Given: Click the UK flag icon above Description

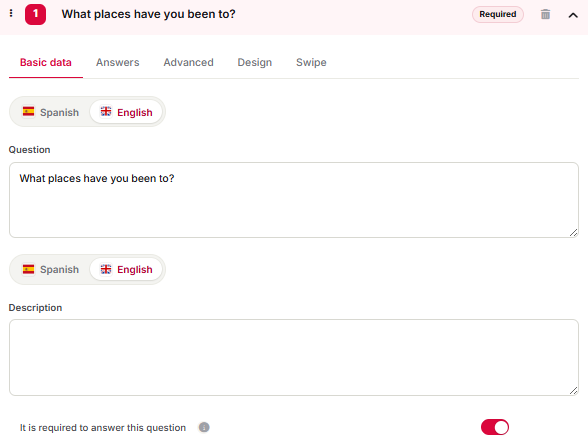Looking at the screenshot, I should [x=106, y=269].
